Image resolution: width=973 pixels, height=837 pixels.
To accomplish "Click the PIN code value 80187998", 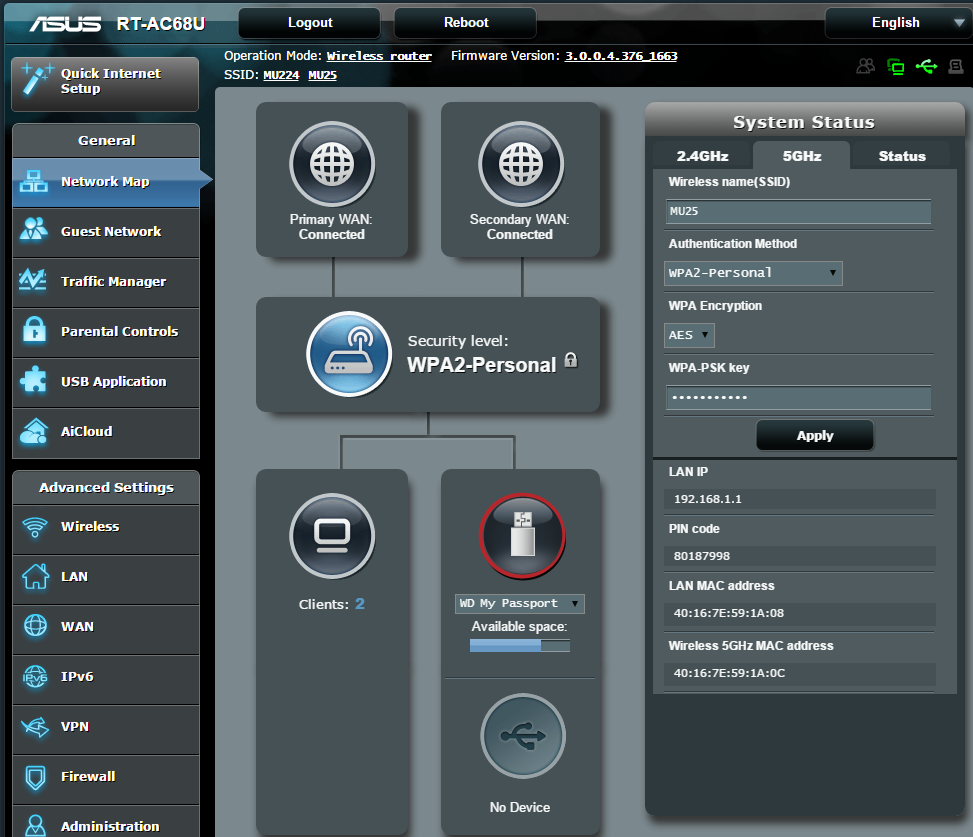I will [x=702, y=556].
